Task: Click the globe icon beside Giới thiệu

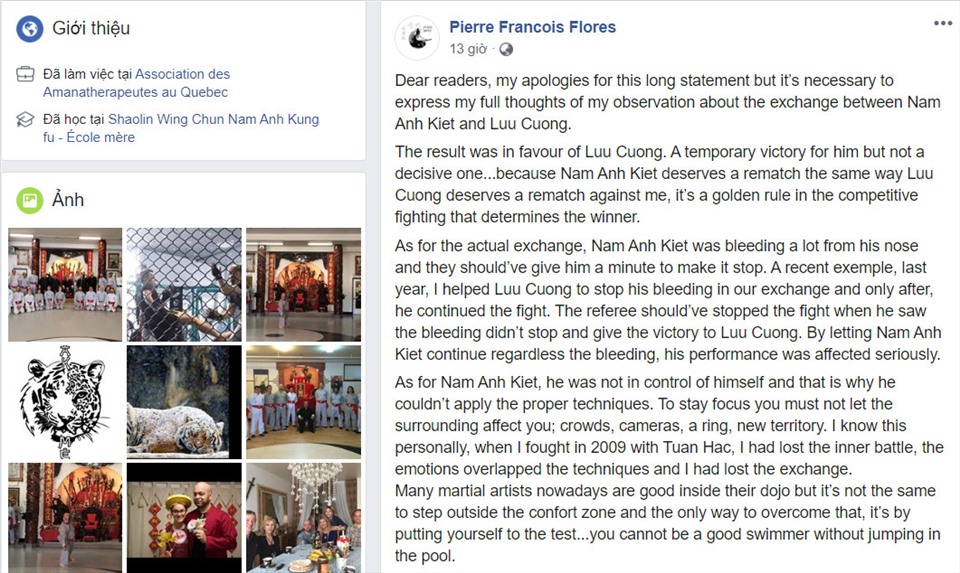Action: 29,29
